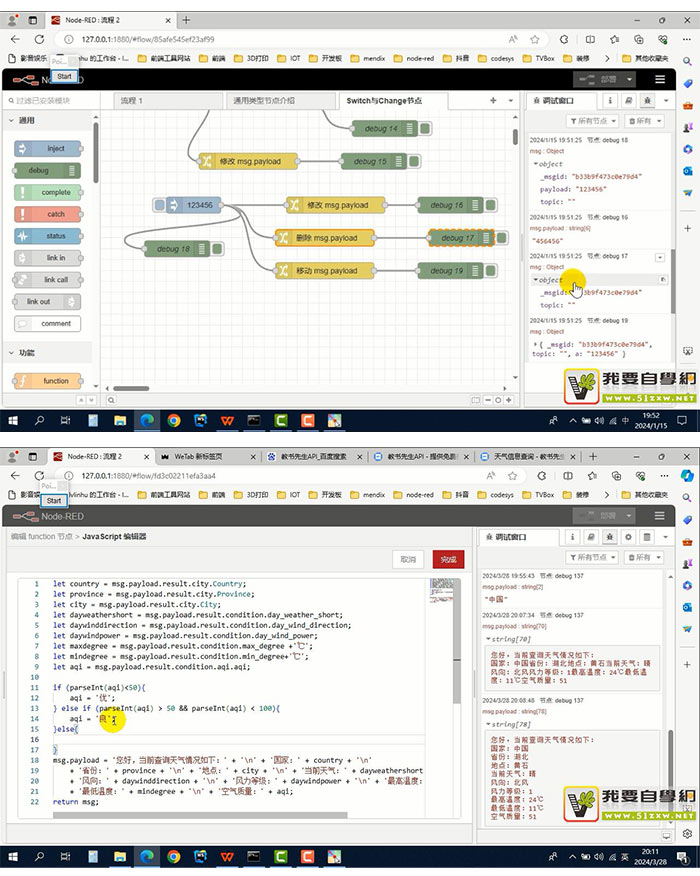Open File Explorer from lower taskbar

pyautogui.click(x=120, y=856)
